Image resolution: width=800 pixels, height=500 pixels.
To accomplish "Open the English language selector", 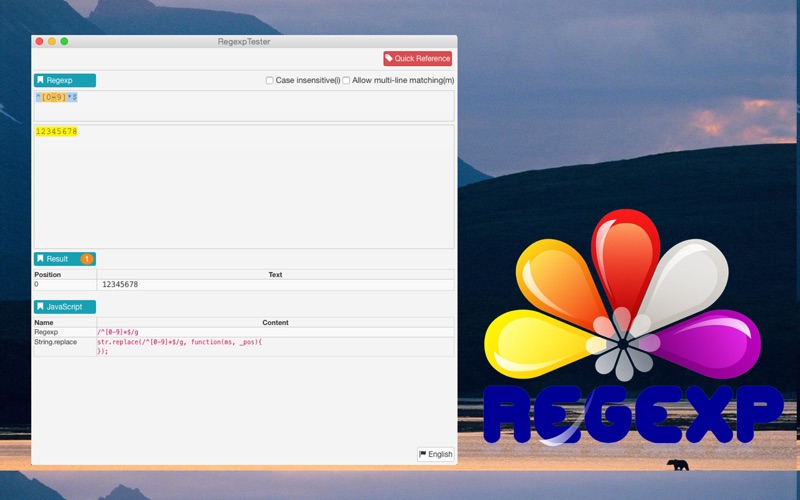I will tap(435, 454).
